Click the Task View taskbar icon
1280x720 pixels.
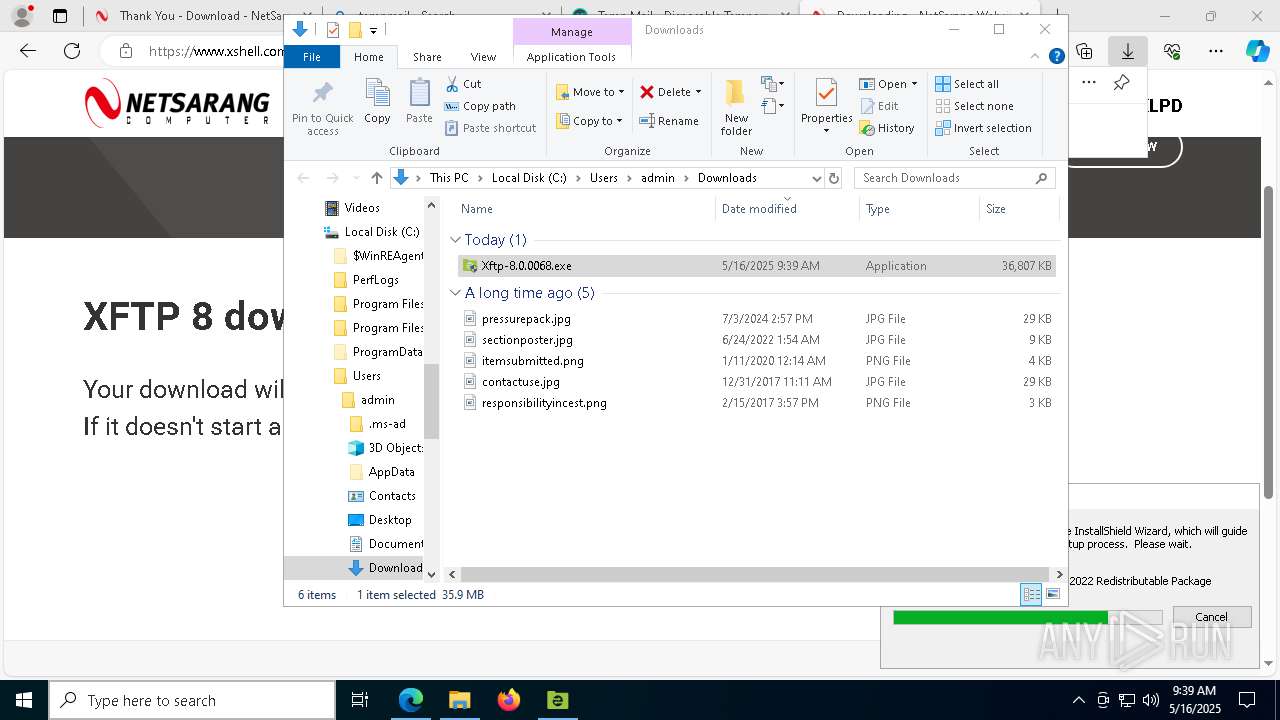tap(360, 700)
